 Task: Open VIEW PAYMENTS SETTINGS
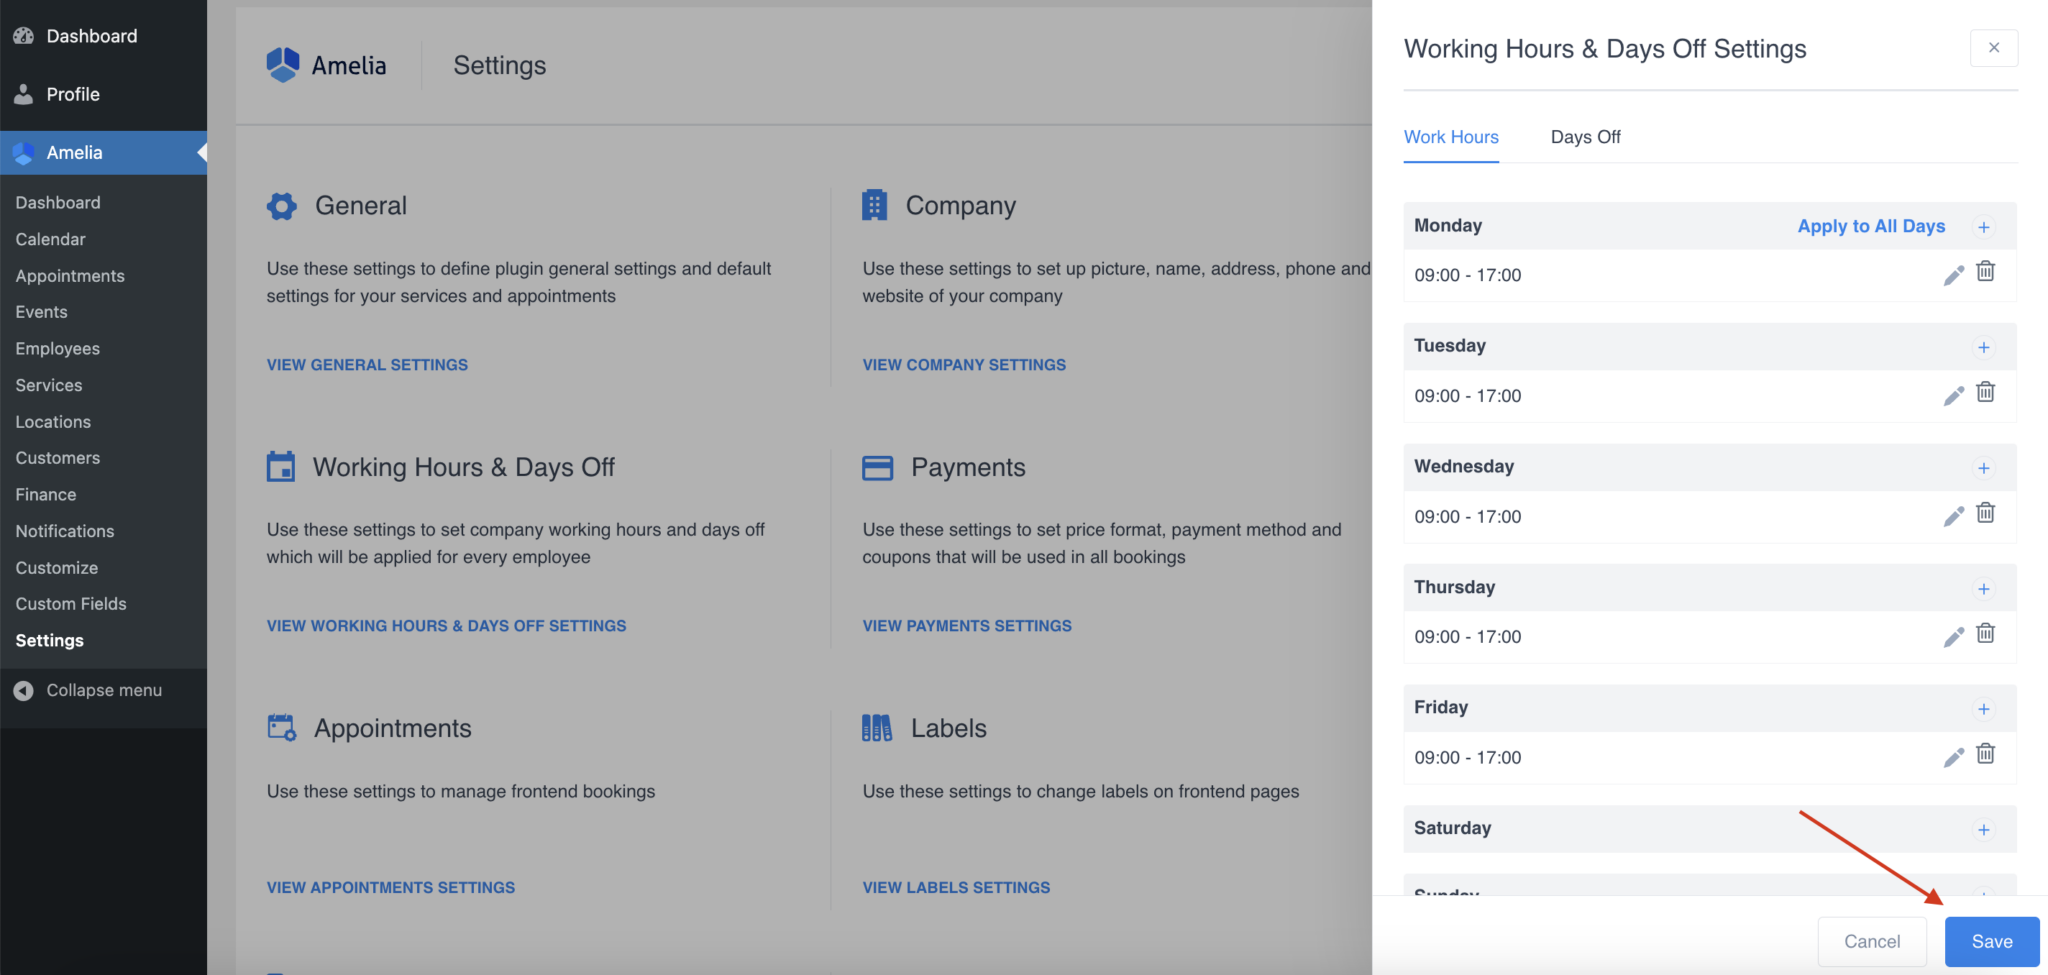pyautogui.click(x=966, y=625)
